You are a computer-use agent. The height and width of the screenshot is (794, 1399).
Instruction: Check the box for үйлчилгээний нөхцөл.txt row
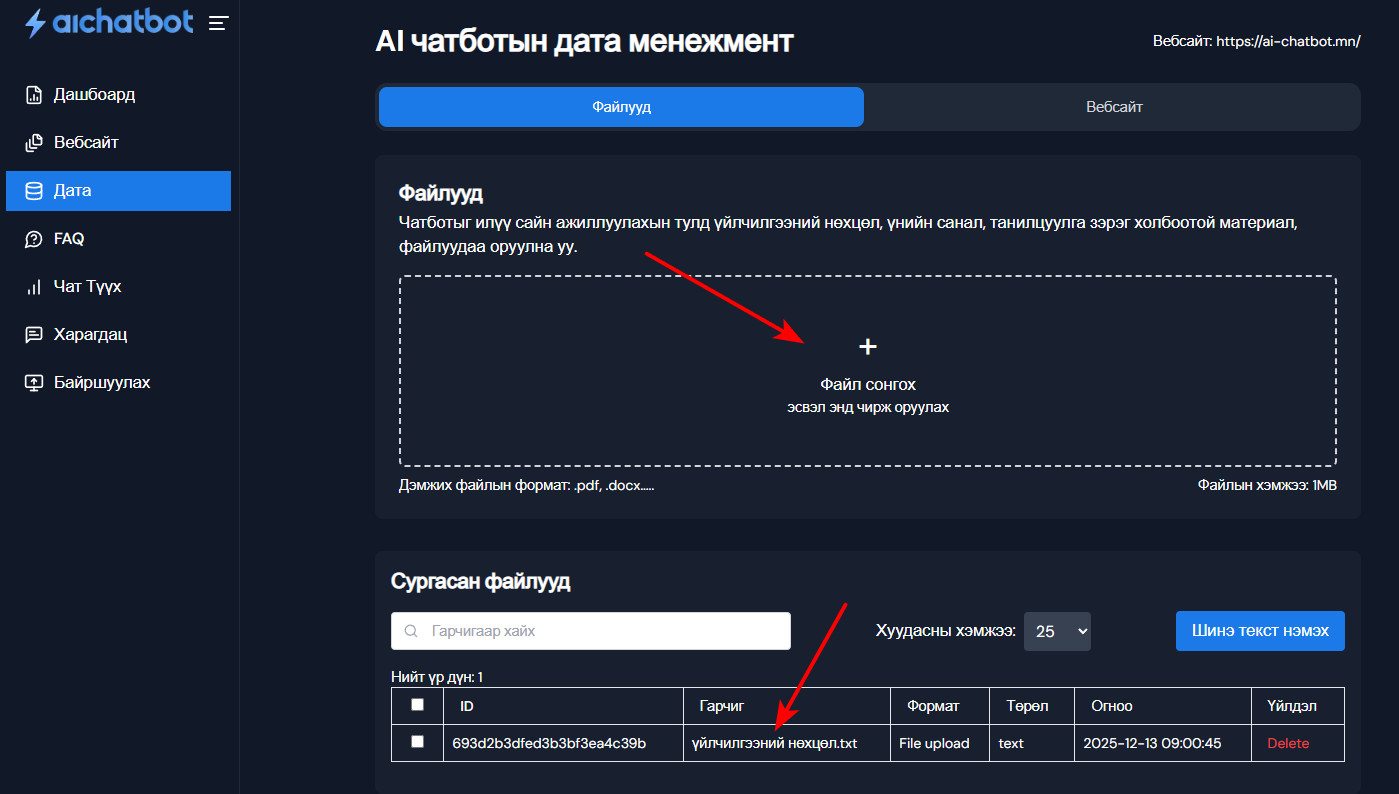pyautogui.click(x=417, y=742)
